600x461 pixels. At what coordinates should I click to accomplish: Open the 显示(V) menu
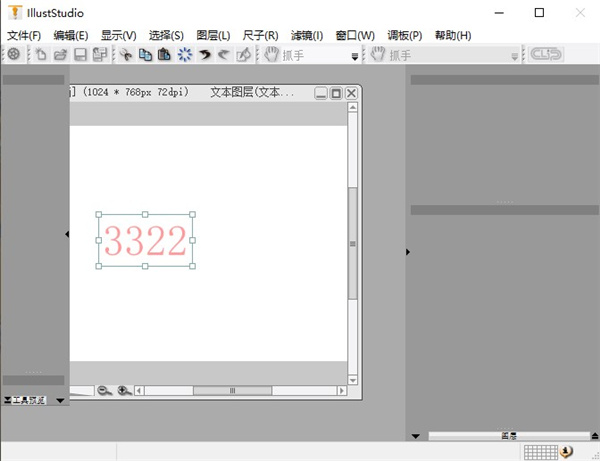click(x=119, y=36)
